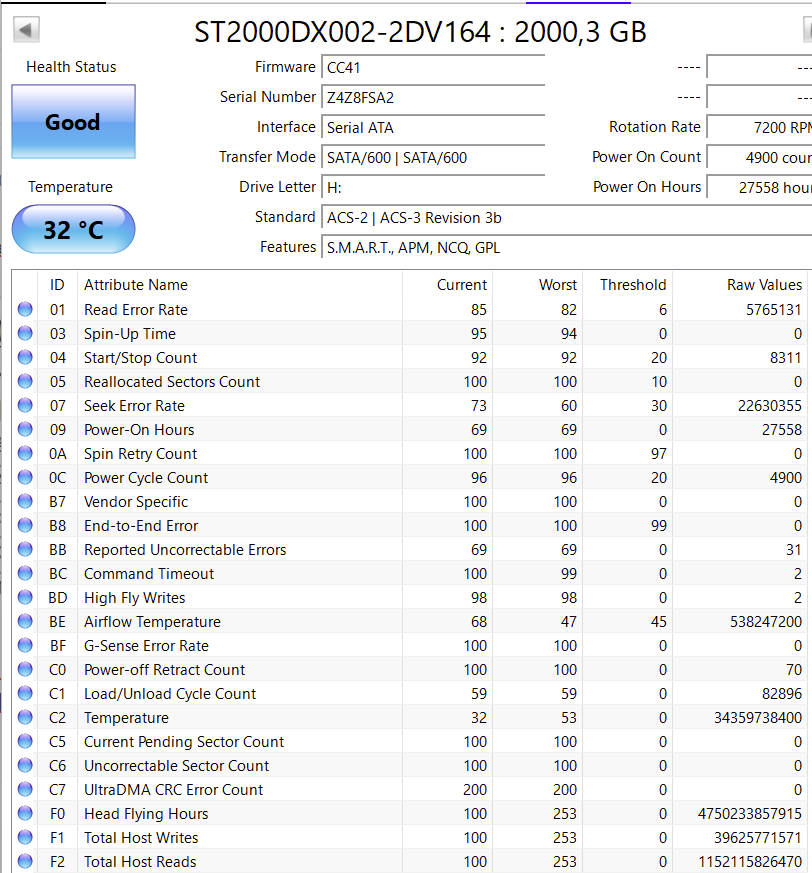Viewport: 812px width, 873px height.
Task: Select the Load/Unload Cycle Count attribute name
Action: point(170,693)
